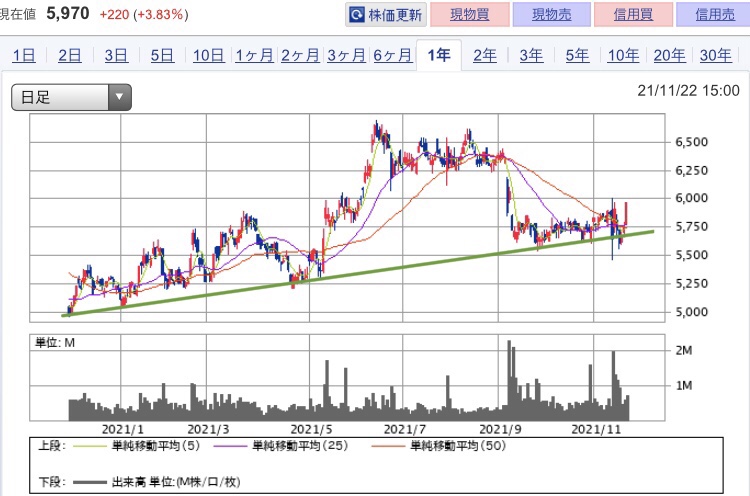Click the 上段: legend label
The image size is (750, 496).
(x=52, y=446)
